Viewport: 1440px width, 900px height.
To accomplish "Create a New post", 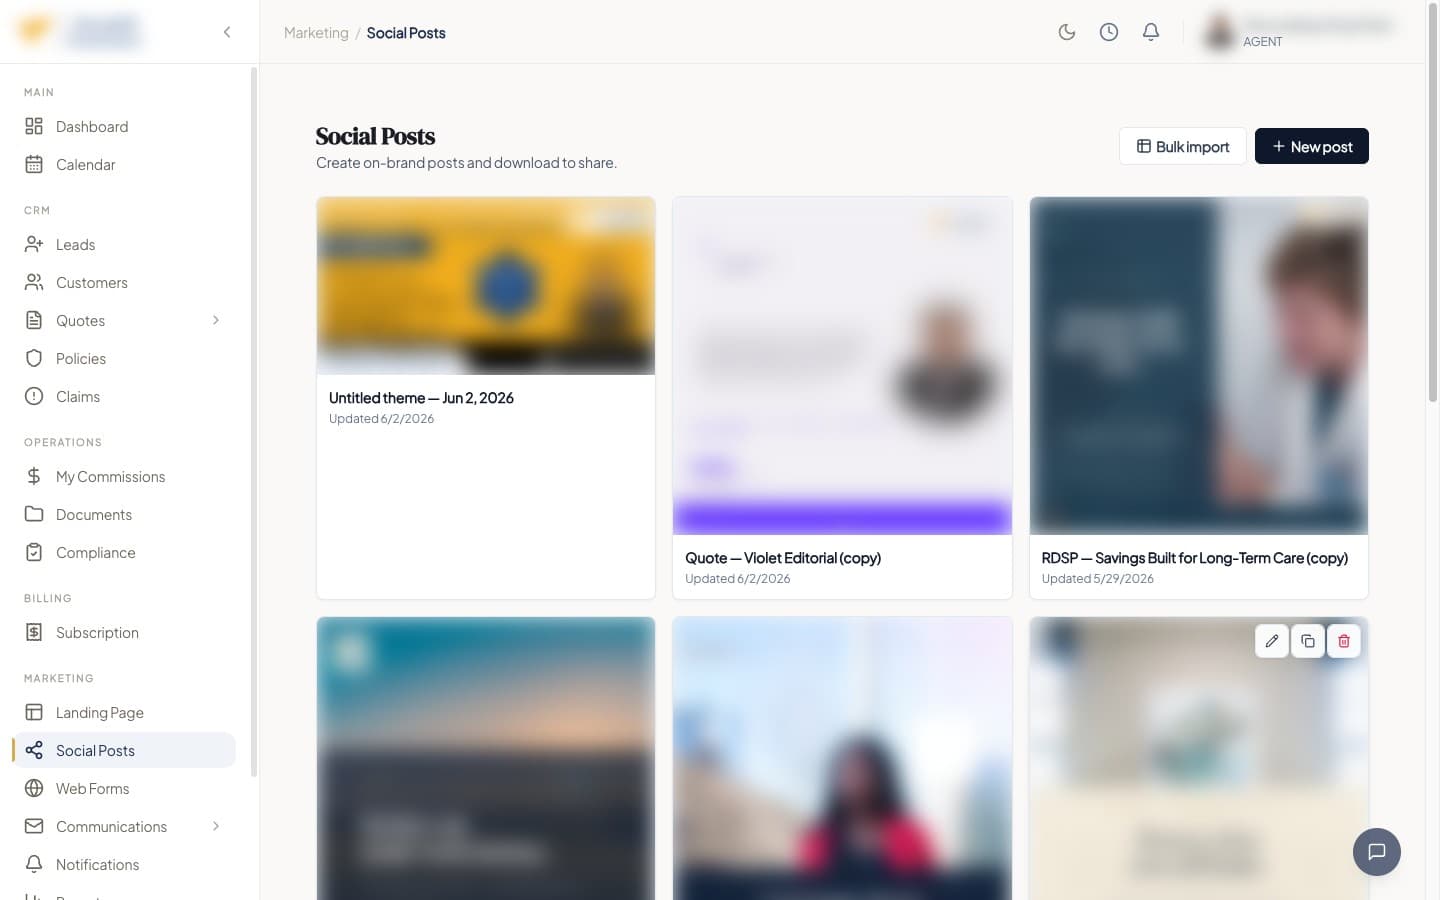I will coord(1312,146).
